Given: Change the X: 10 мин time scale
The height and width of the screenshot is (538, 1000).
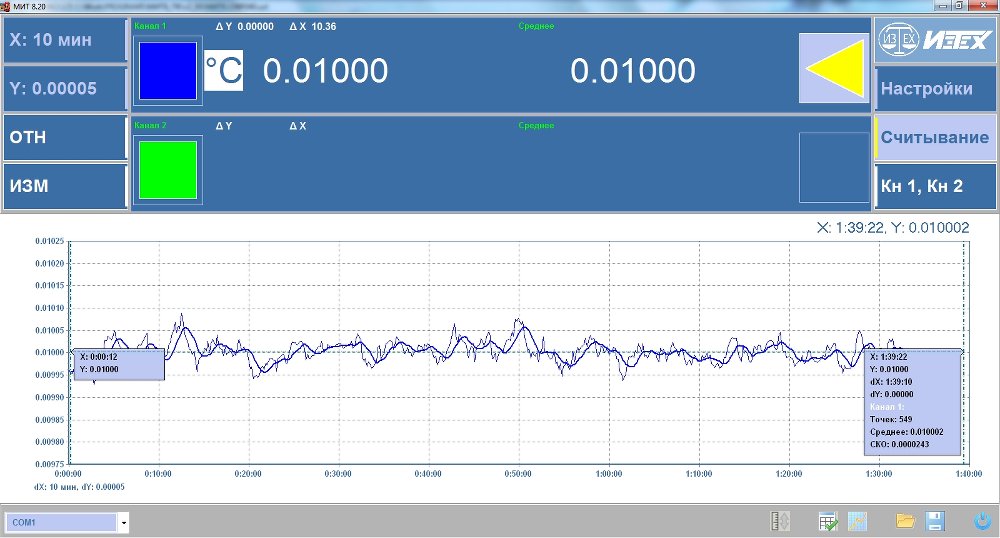Looking at the screenshot, I should click(x=64, y=41).
